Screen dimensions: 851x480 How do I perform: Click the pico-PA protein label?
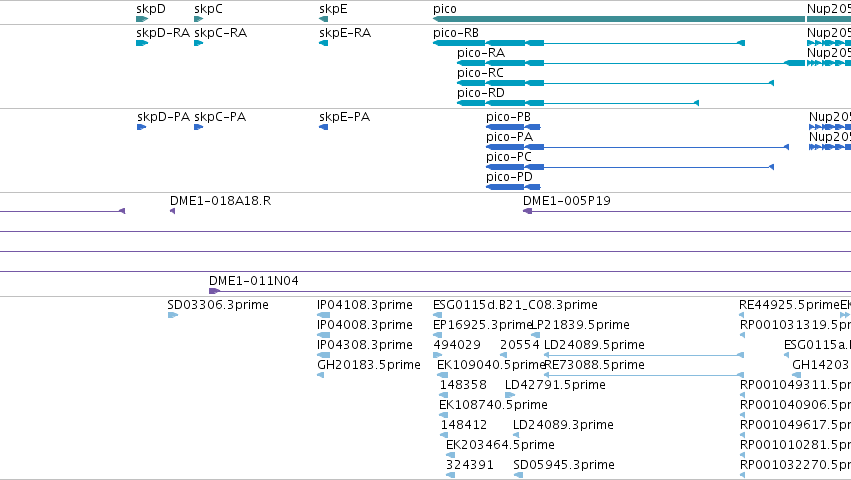tap(510, 137)
